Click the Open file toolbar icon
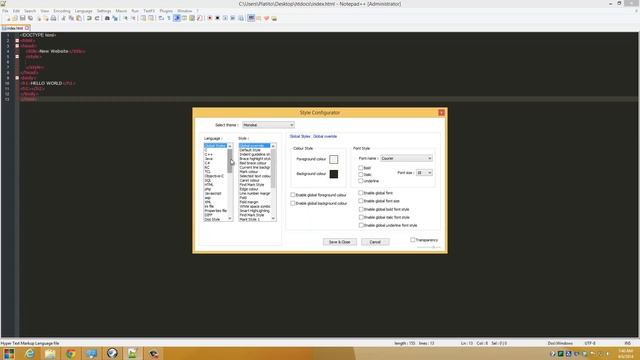This screenshot has width=640, height=360. point(15,18)
